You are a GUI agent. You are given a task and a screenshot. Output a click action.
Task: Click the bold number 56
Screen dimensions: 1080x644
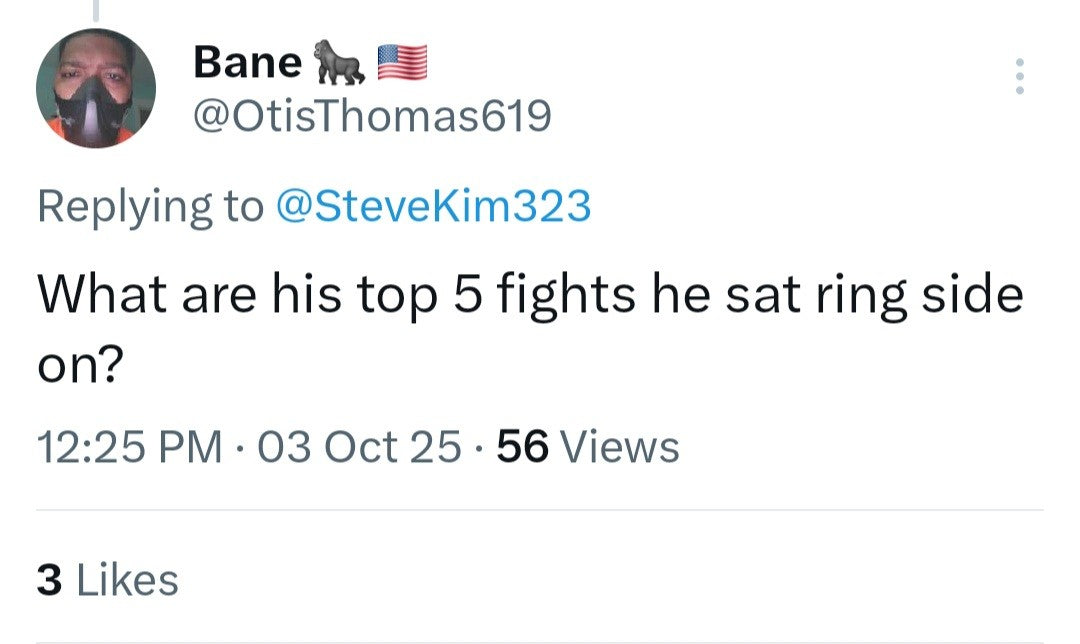pos(522,446)
